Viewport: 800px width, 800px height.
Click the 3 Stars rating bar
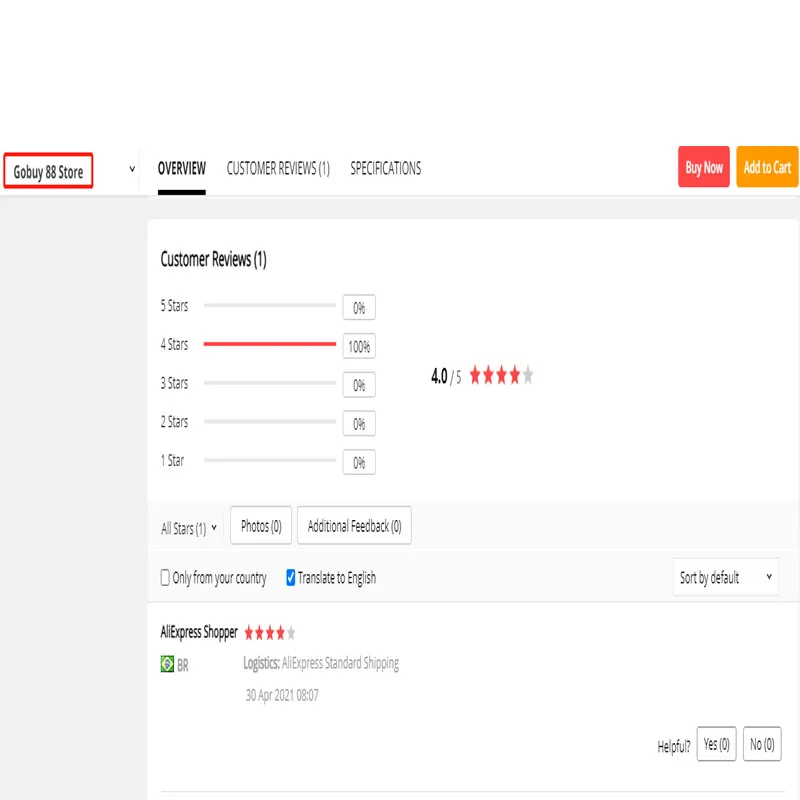point(269,383)
